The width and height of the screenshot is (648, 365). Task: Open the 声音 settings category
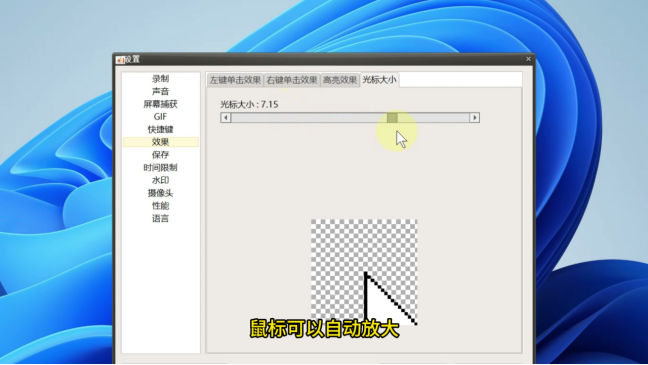[x=160, y=91]
